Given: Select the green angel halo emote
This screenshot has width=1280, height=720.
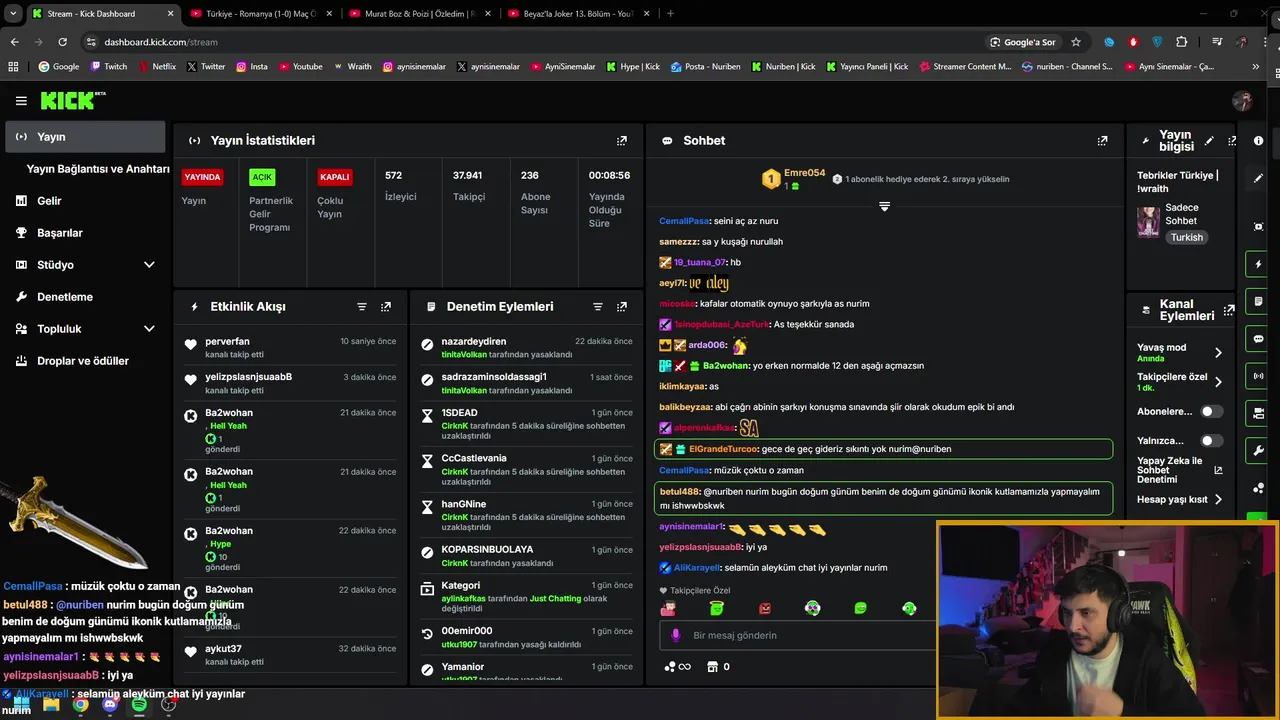Looking at the screenshot, I should [x=716, y=608].
